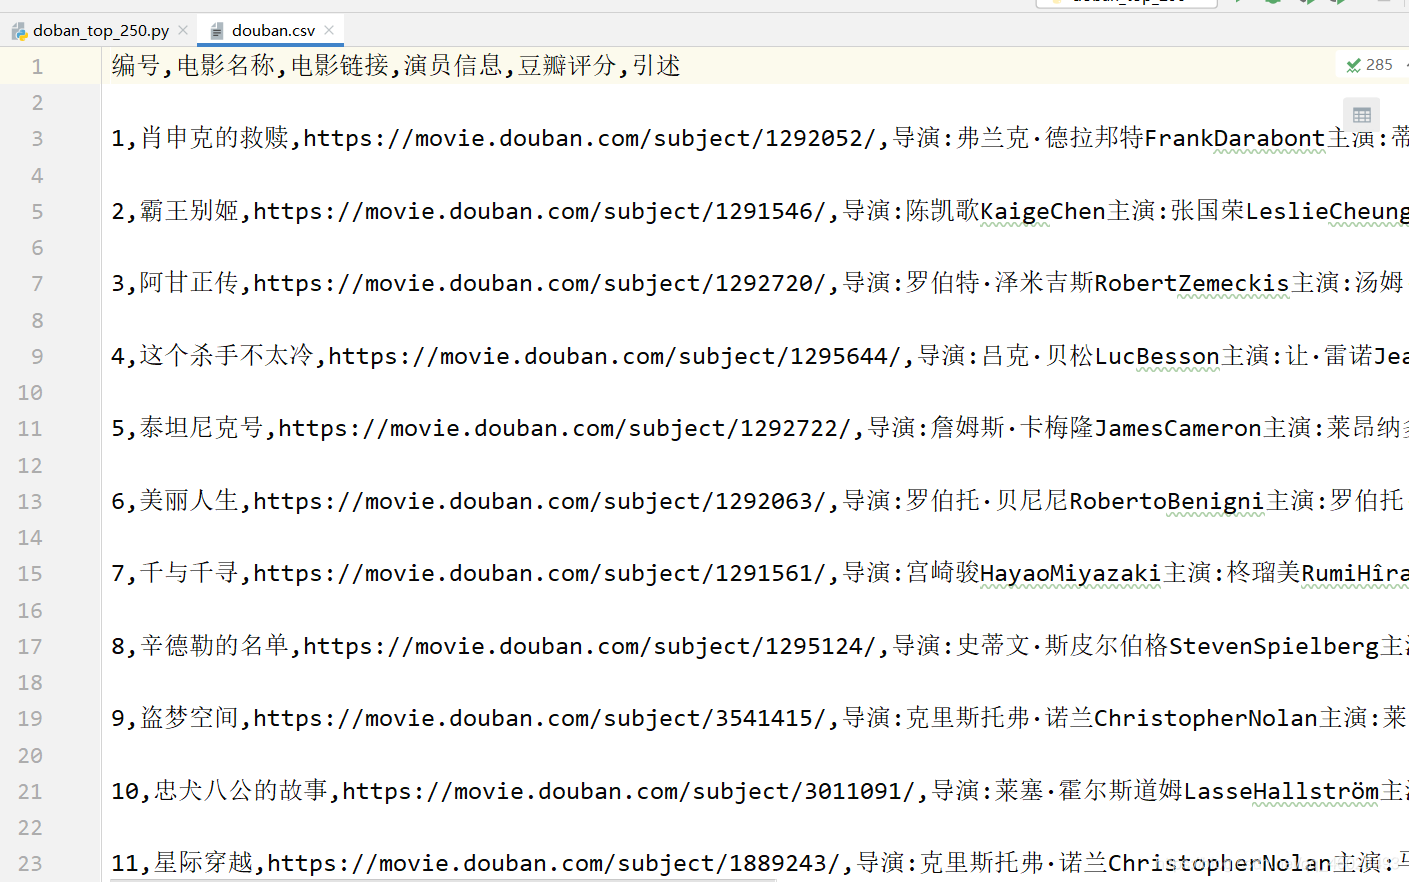This screenshot has height=882, width=1409.
Task: Click row 5 text 泰坦尼克号
Action: (202, 428)
